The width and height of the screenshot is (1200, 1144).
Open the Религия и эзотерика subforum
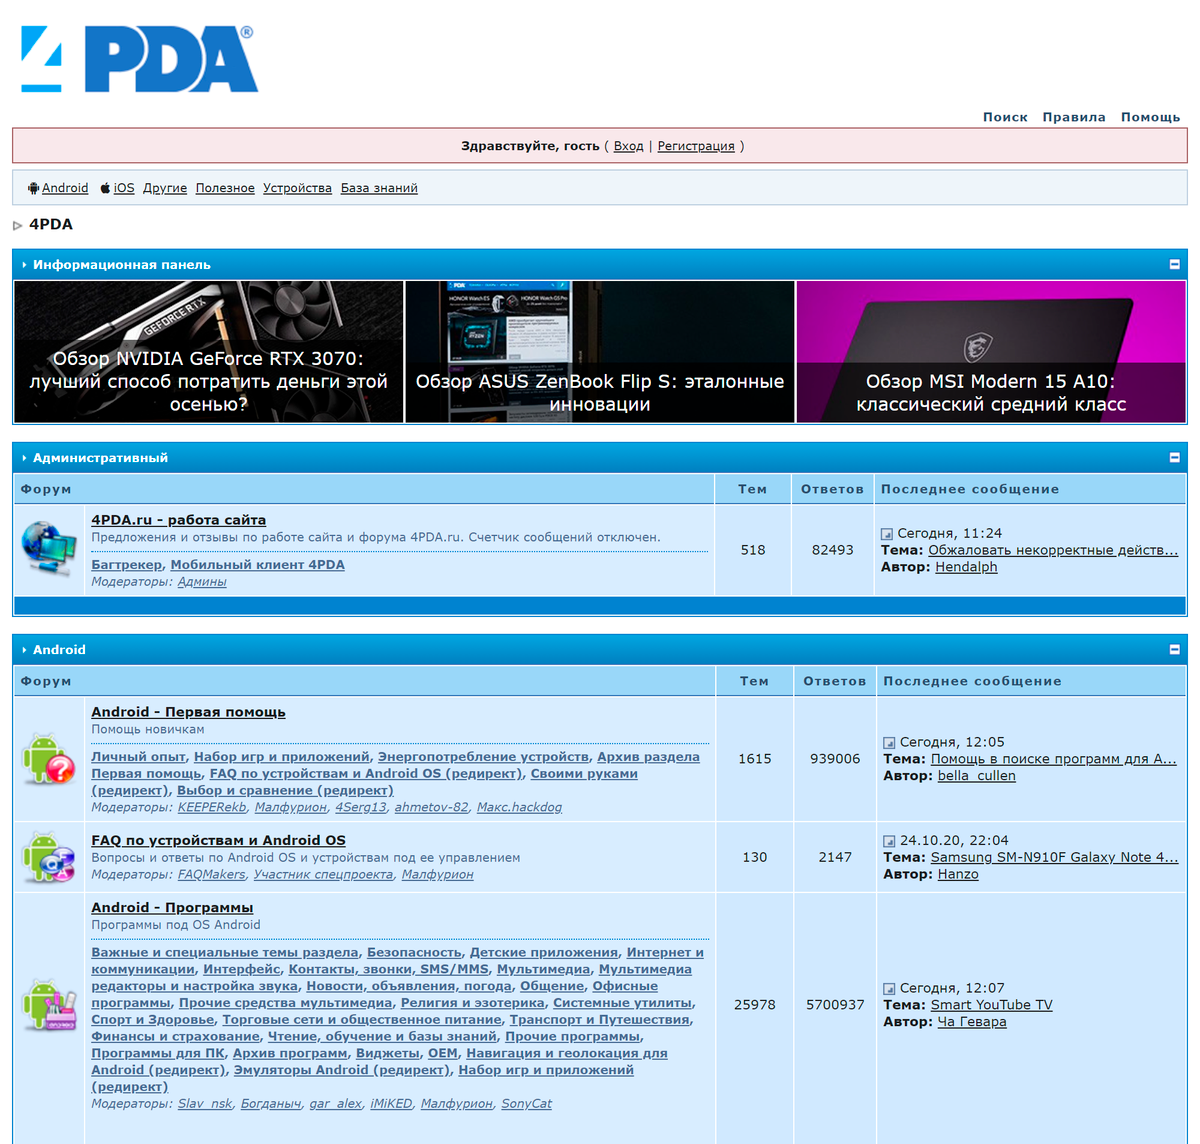pyautogui.click(x=473, y=1003)
